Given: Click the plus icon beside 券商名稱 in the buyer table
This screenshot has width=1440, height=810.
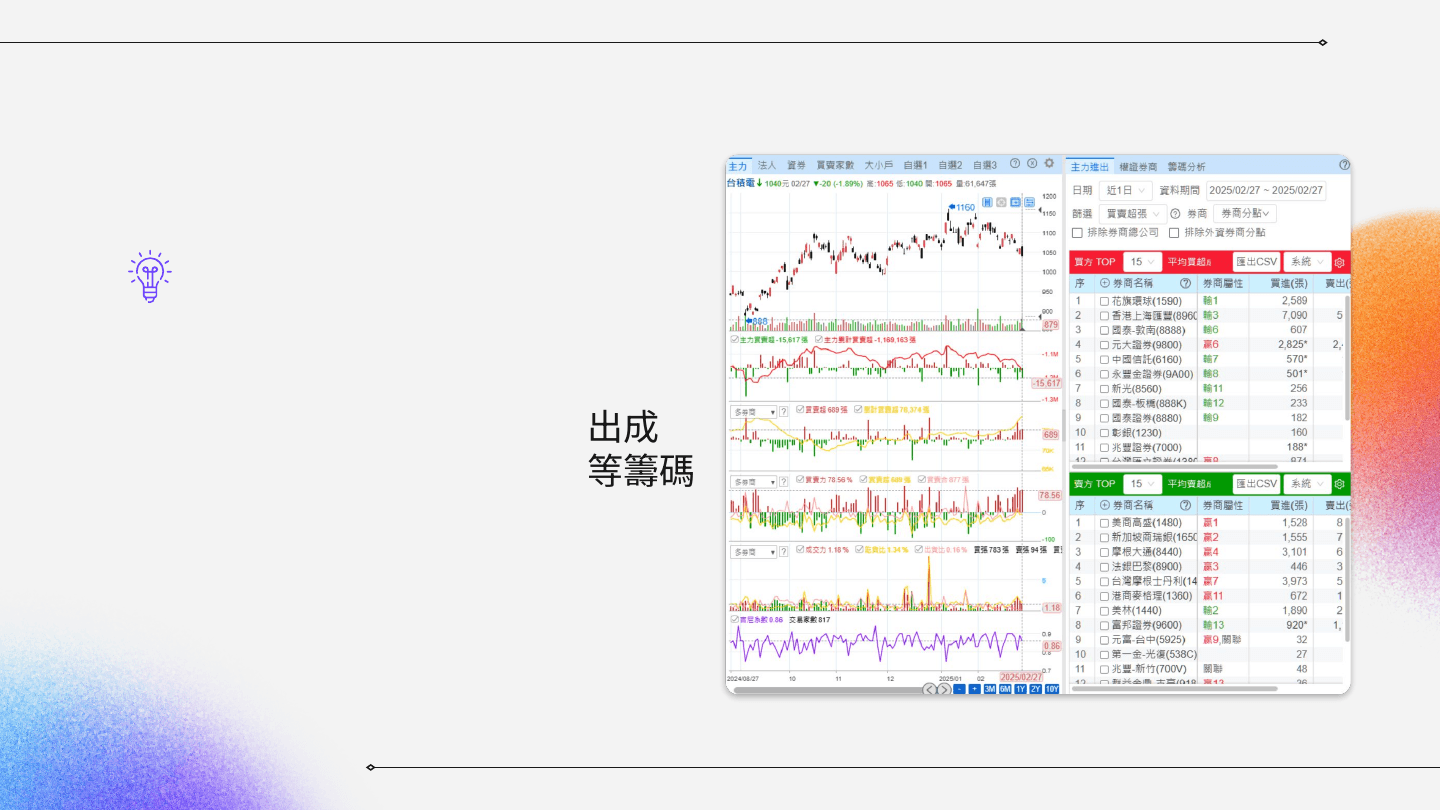Looking at the screenshot, I should click(1105, 284).
